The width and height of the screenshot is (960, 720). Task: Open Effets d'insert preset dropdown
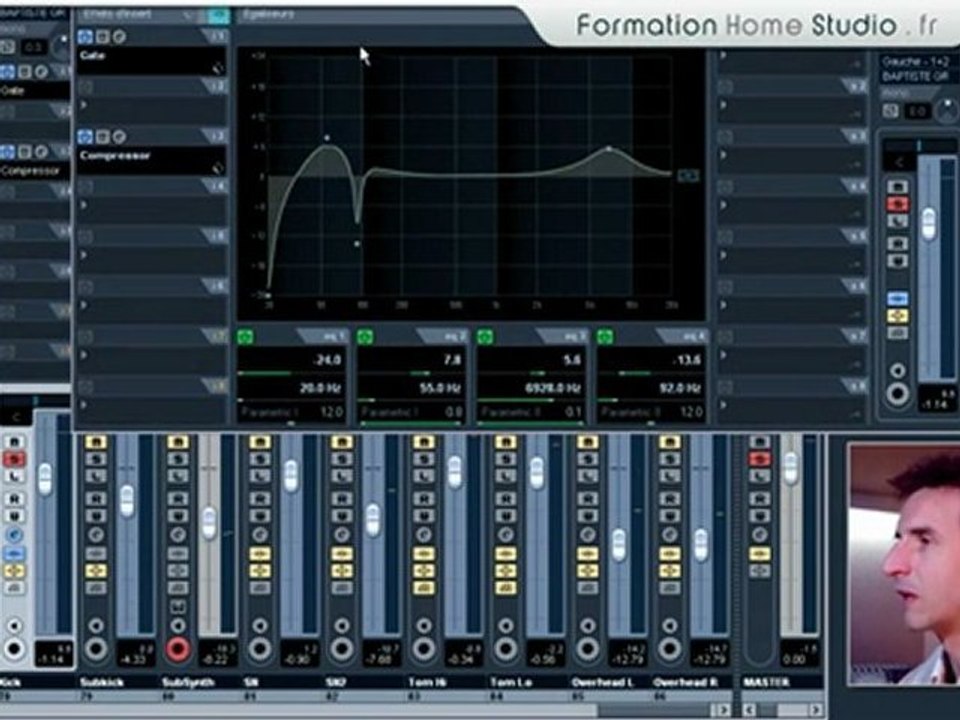(x=188, y=15)
